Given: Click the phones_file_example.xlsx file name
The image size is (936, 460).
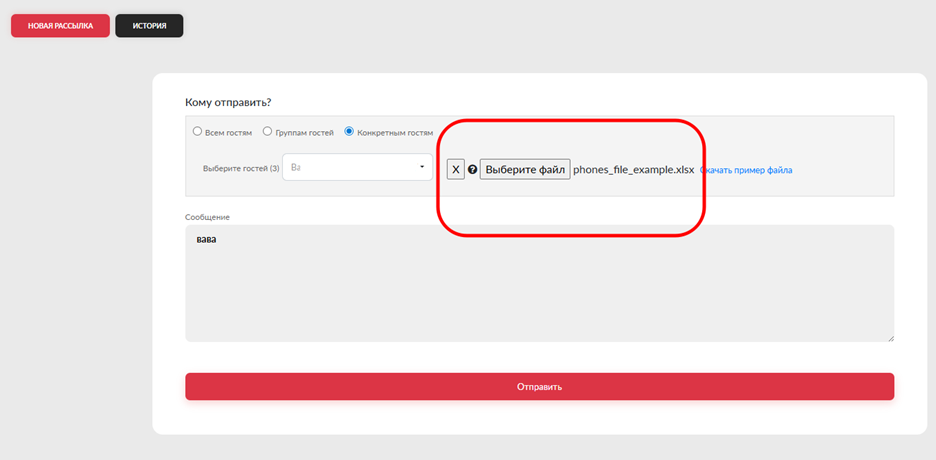Looking at the screenshot, I should 633,170.
